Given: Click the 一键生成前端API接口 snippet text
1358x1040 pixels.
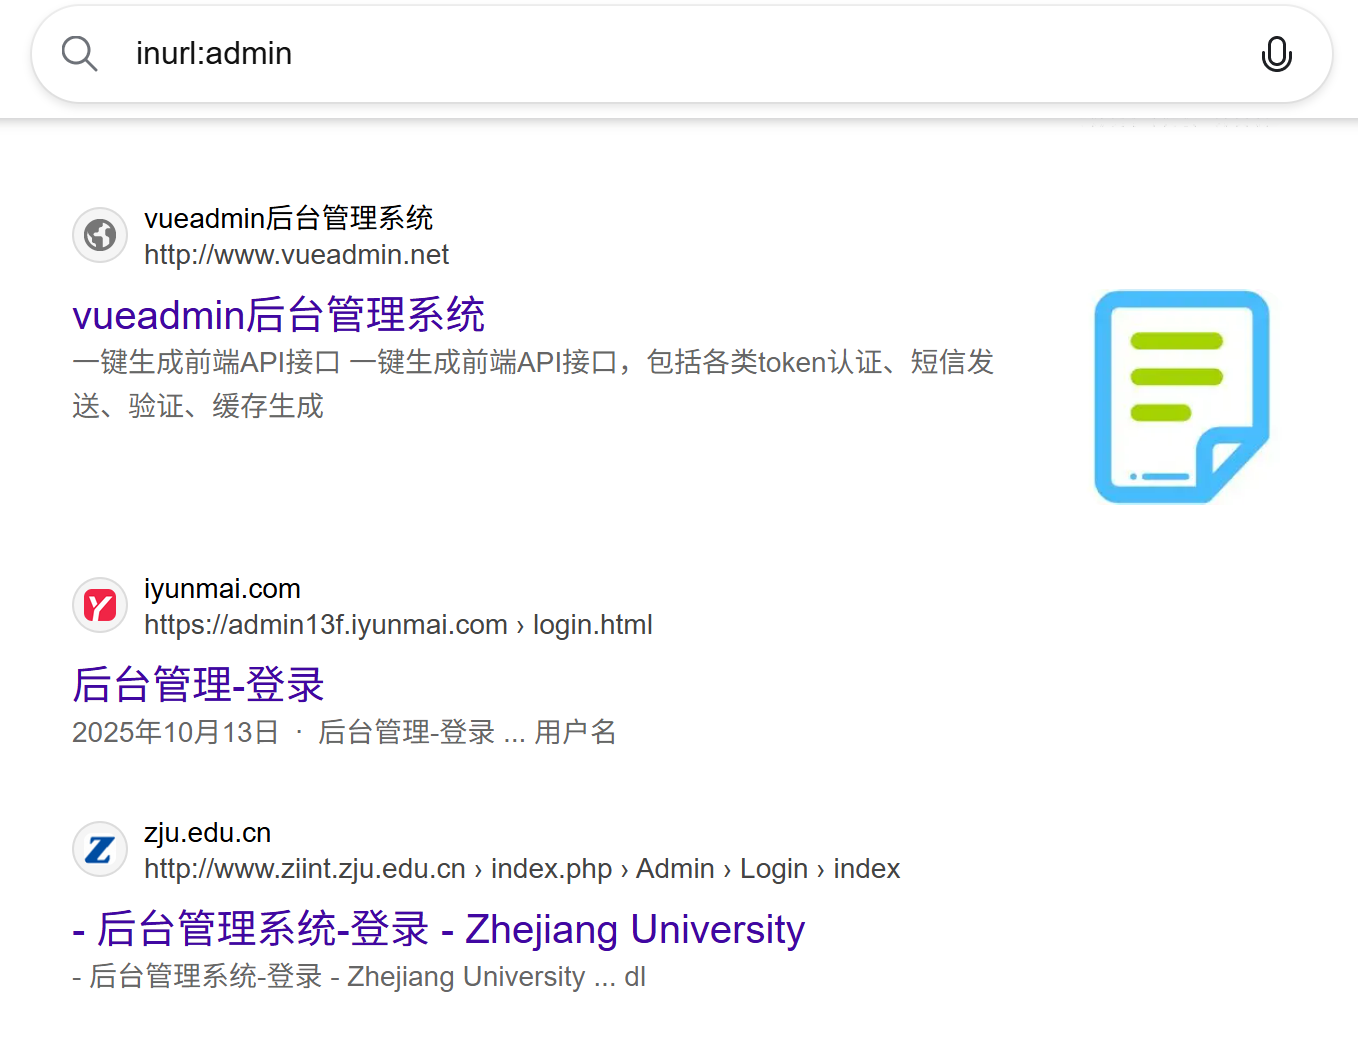Looking at the screenshot, I should (533, 384).
